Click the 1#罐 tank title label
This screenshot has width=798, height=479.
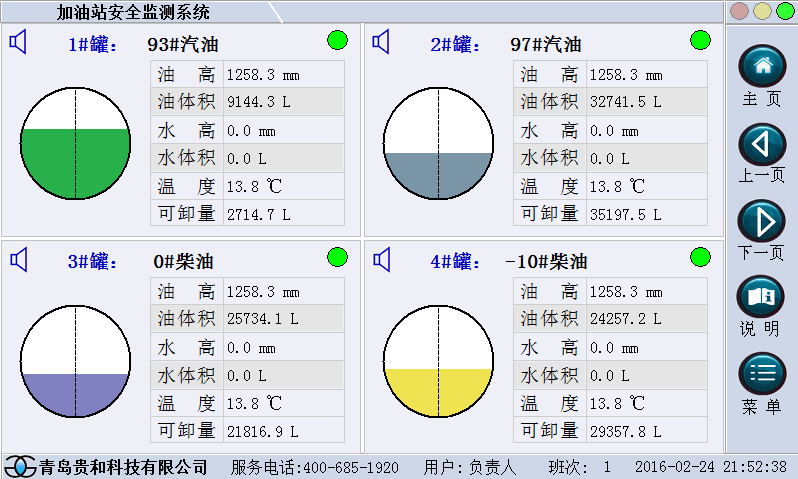92,45
